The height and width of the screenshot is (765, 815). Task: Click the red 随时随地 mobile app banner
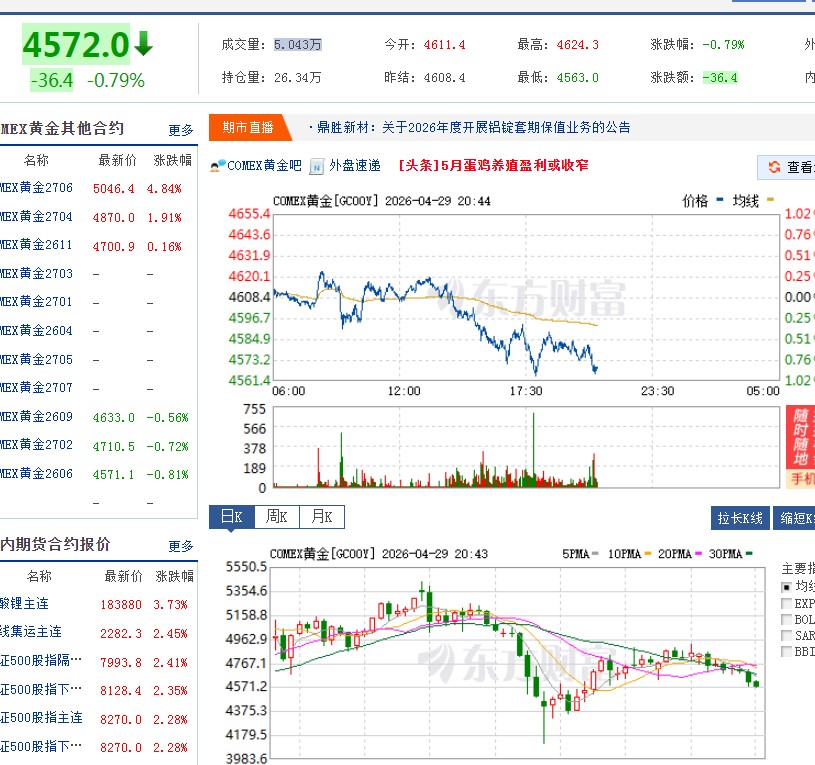(x=800, y=435)
